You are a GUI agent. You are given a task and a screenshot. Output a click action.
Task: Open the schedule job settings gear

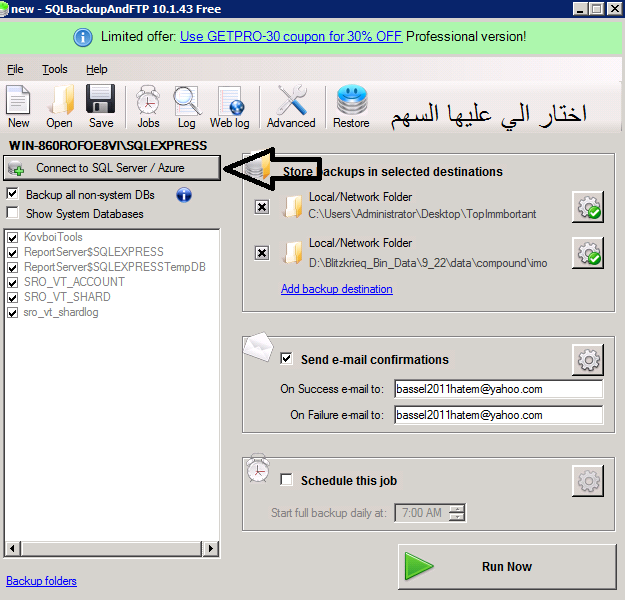[588, 481]
